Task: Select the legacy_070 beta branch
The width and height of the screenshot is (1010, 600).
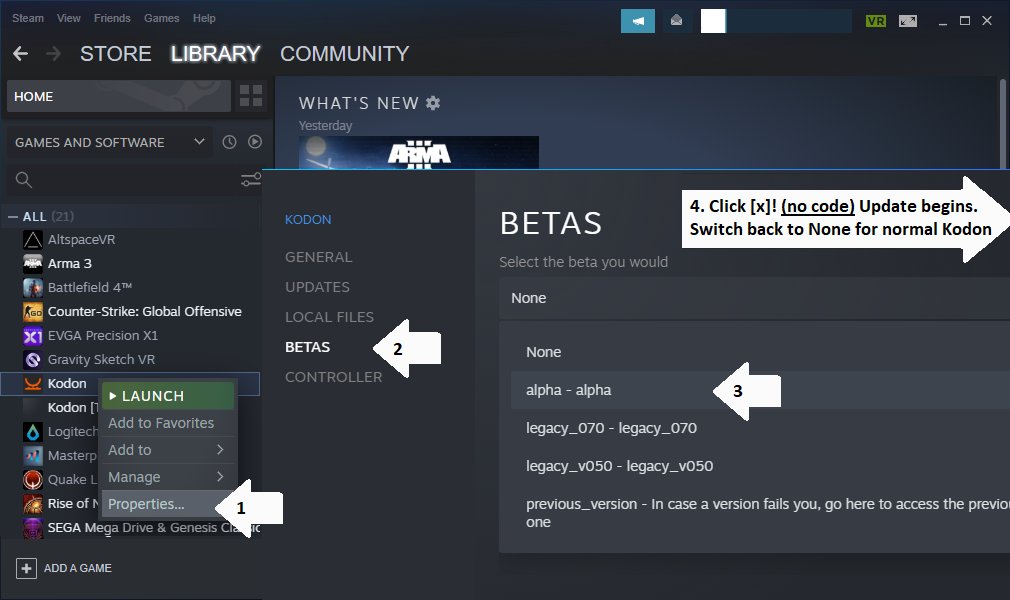Action: (x=760, y=428)
